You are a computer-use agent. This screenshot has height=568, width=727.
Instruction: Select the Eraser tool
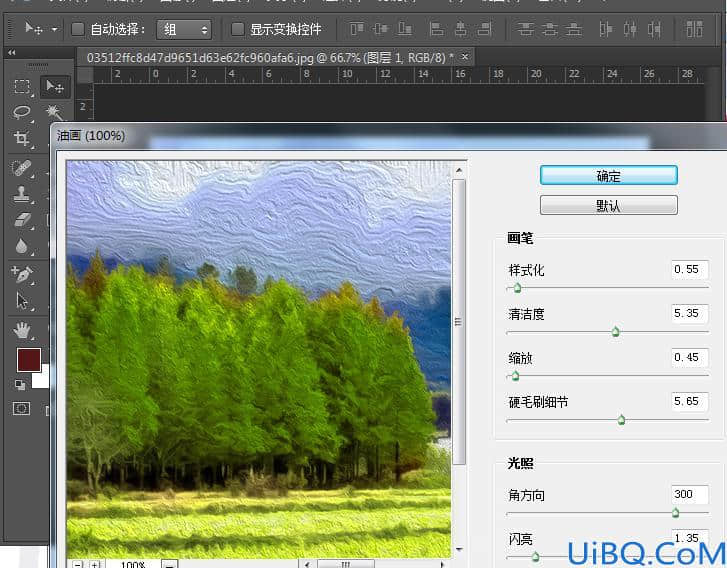22,220
